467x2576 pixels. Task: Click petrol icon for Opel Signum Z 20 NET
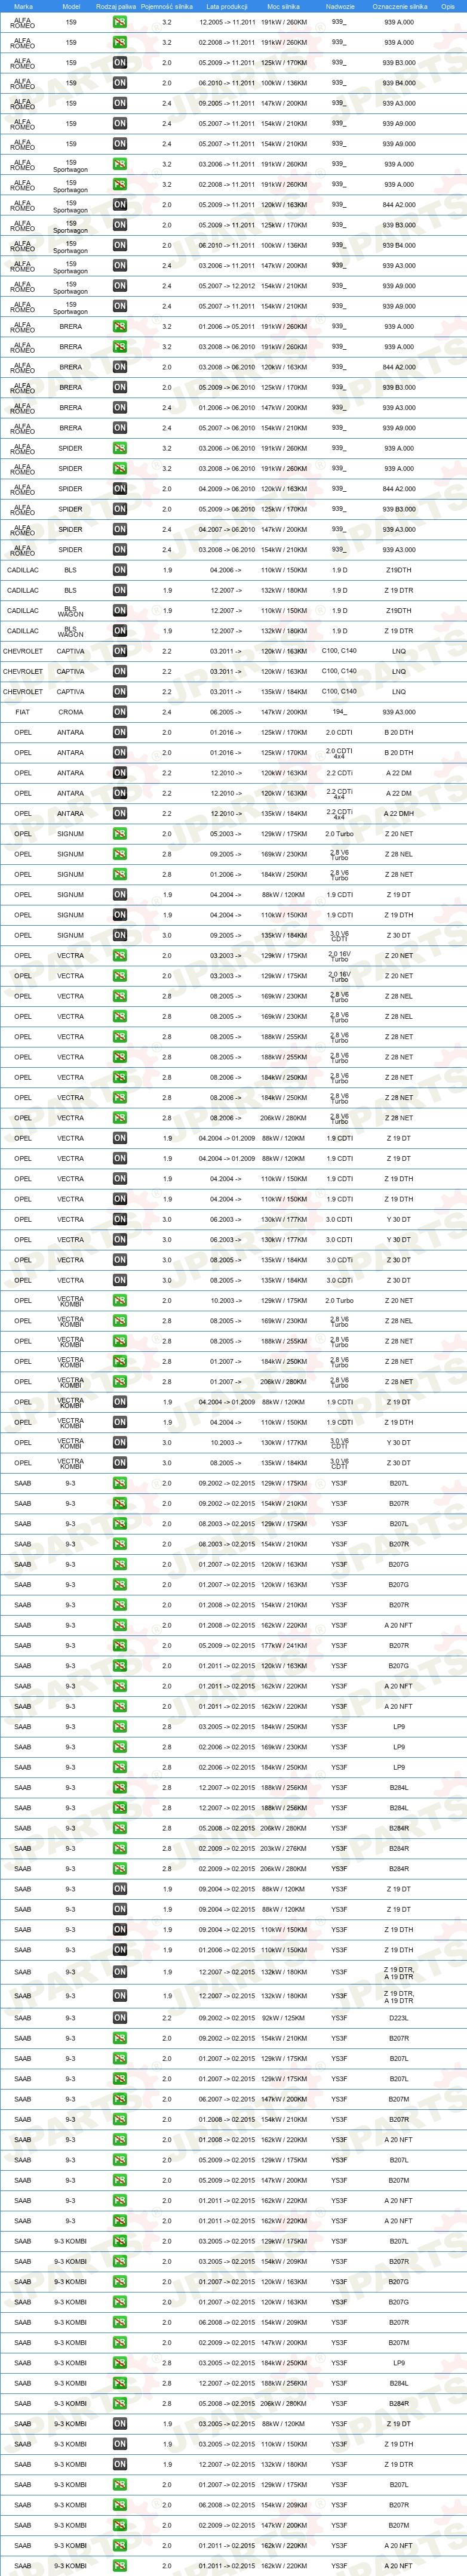click(120, 834)
